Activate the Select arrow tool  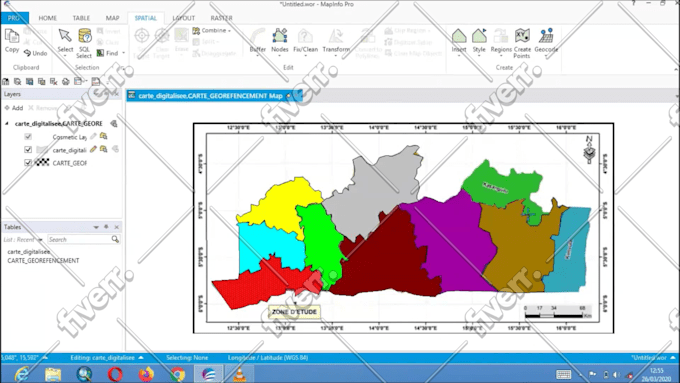[x=65, y=36]
